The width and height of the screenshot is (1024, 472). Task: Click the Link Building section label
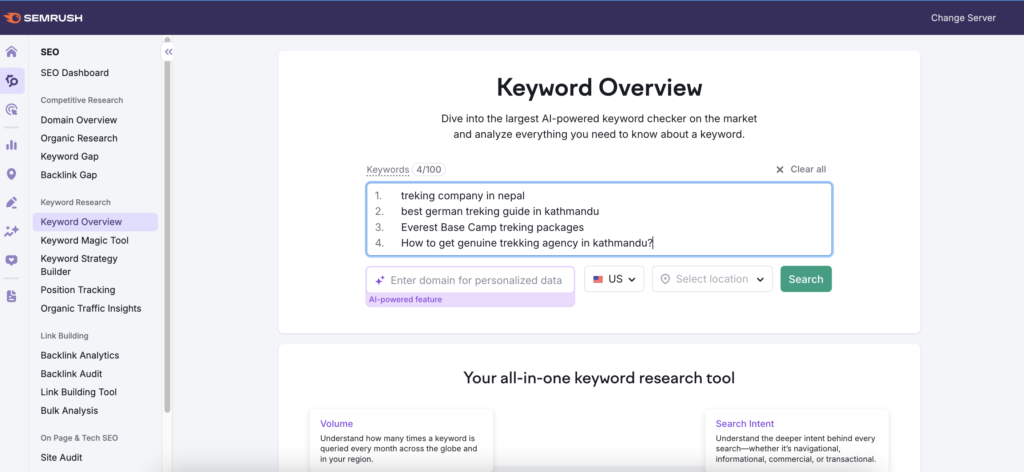click(x=64, y=336)
